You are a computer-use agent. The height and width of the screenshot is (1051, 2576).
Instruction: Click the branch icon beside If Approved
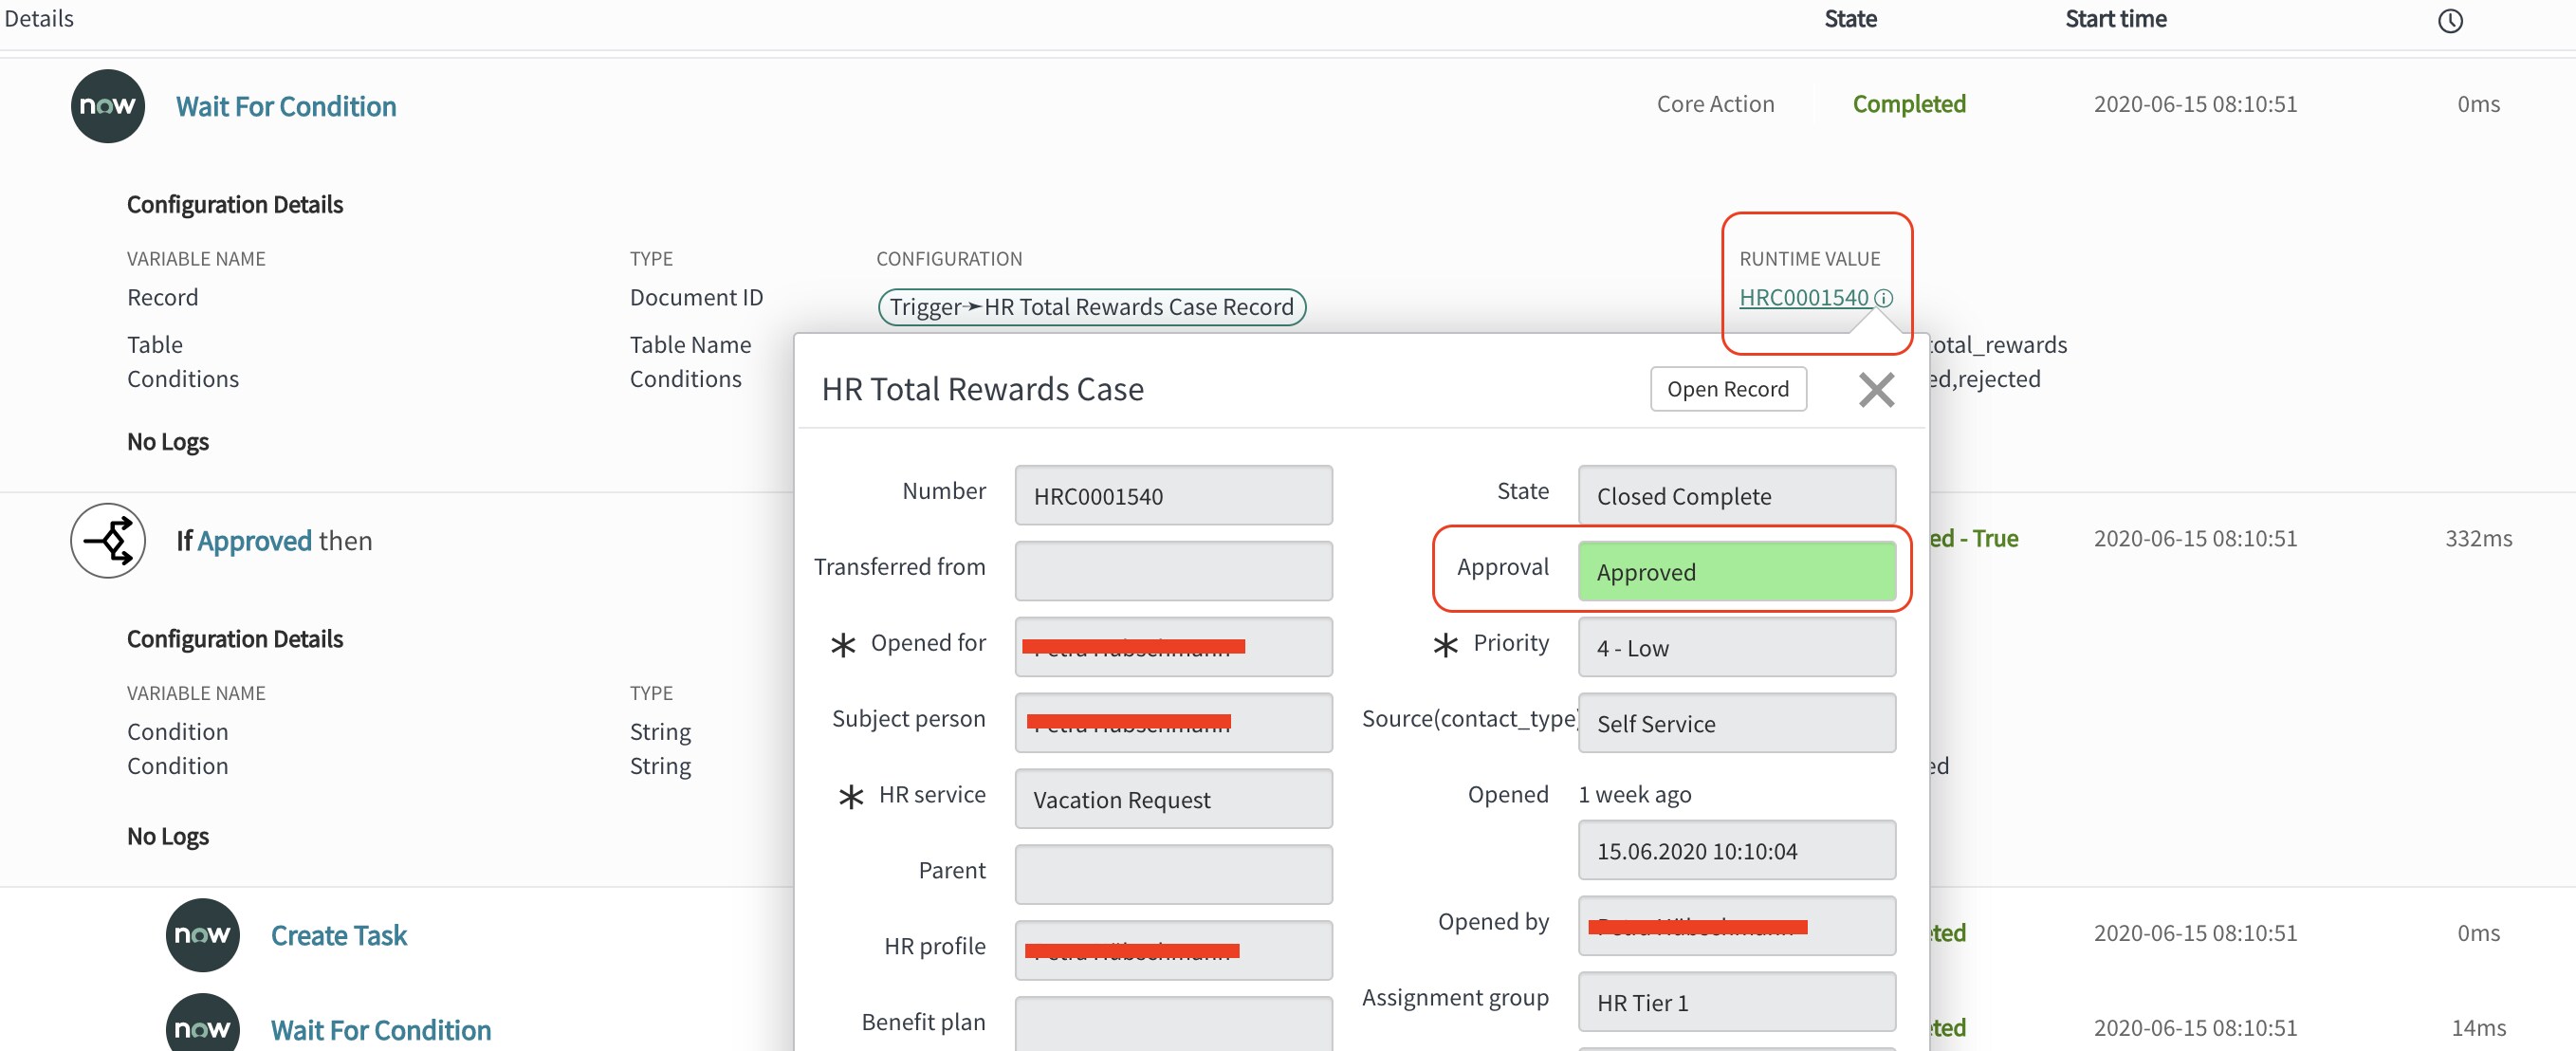tap(108, 540)
